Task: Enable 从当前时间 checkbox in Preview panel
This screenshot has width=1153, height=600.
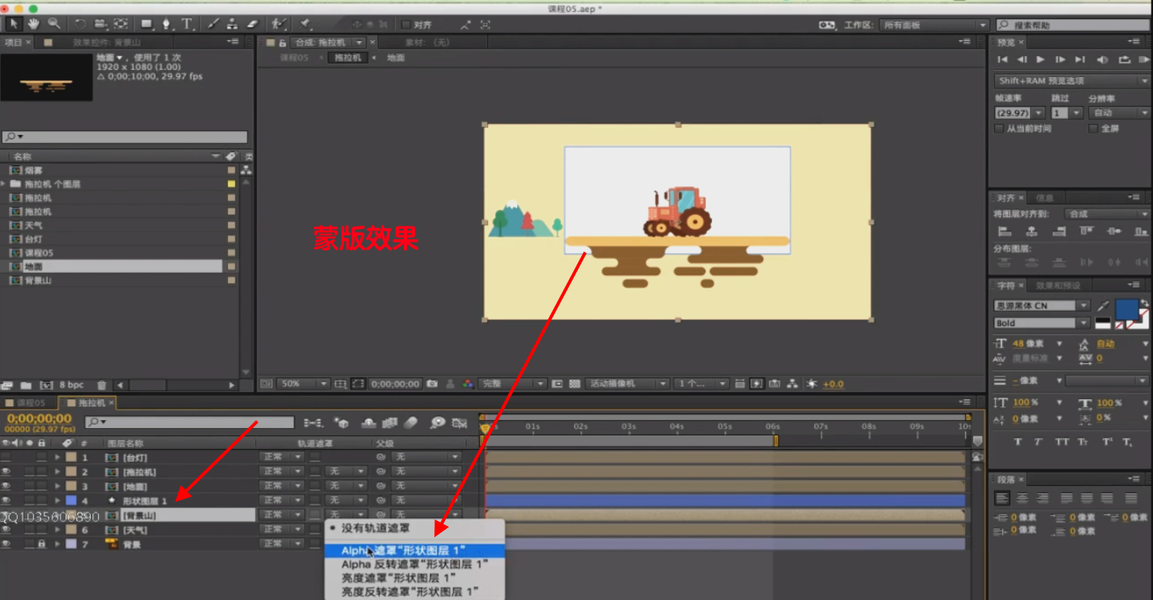Action: tap(999, 129)
